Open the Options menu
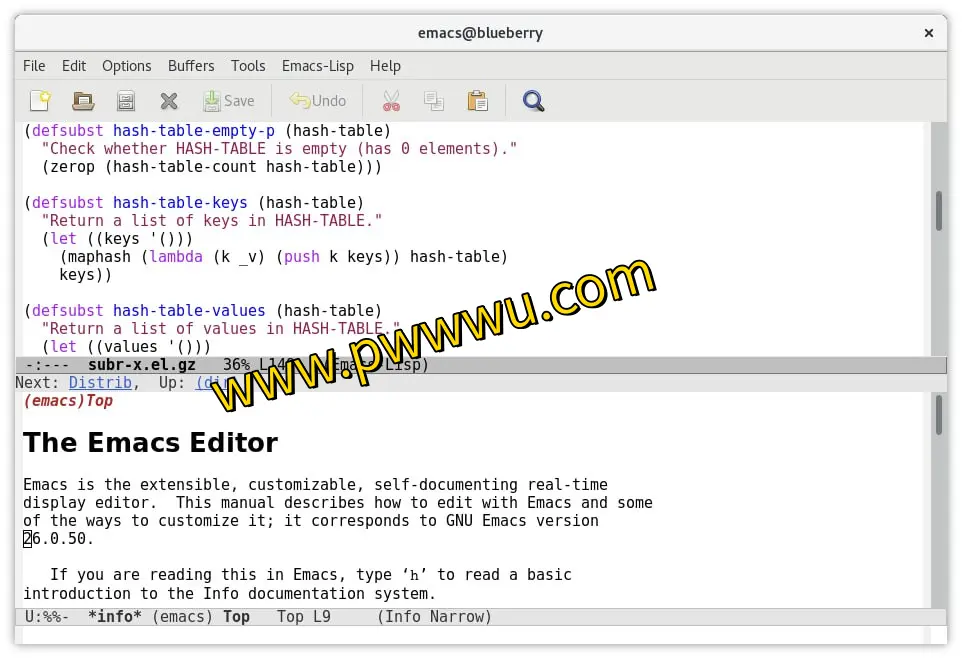Viewport: 962px width, 659px height. (126, 66)
